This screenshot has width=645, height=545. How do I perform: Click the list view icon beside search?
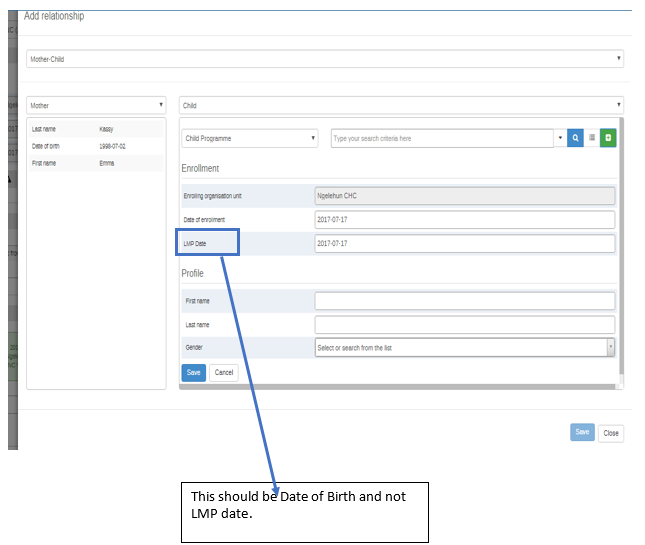coord(591,138)
